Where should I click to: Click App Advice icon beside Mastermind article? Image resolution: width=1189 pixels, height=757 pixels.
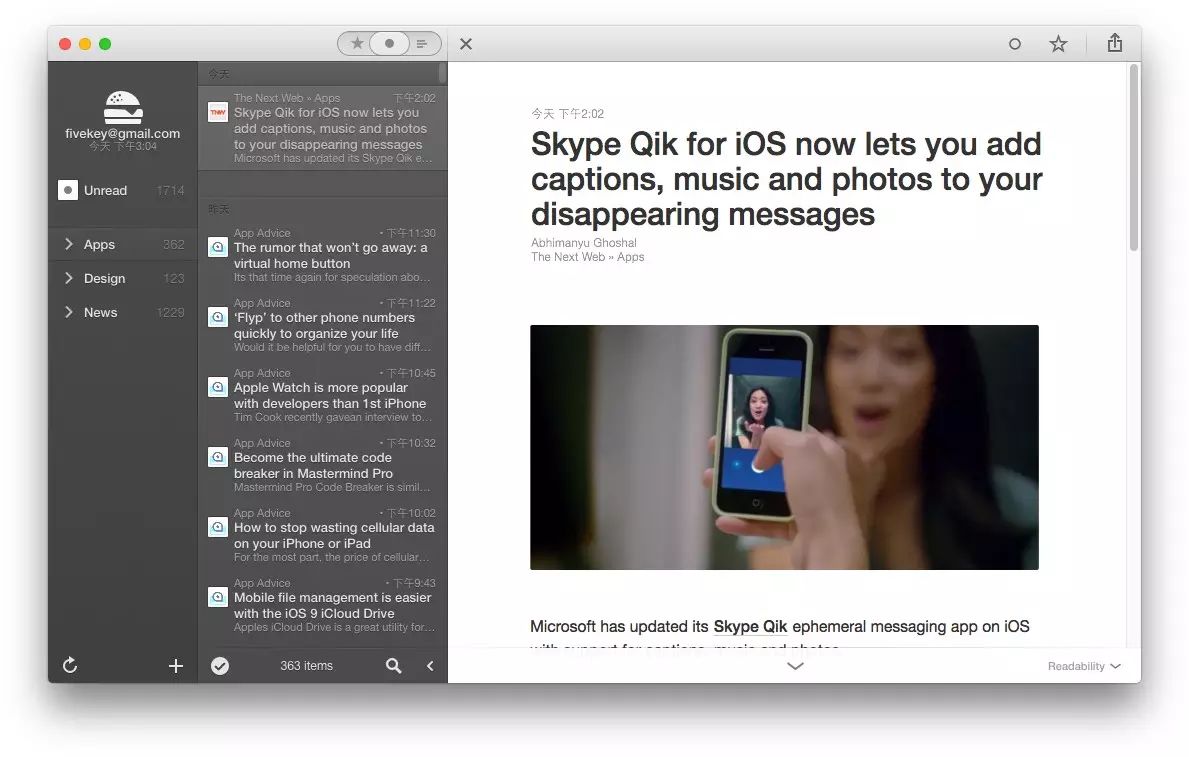pos(218,457)
